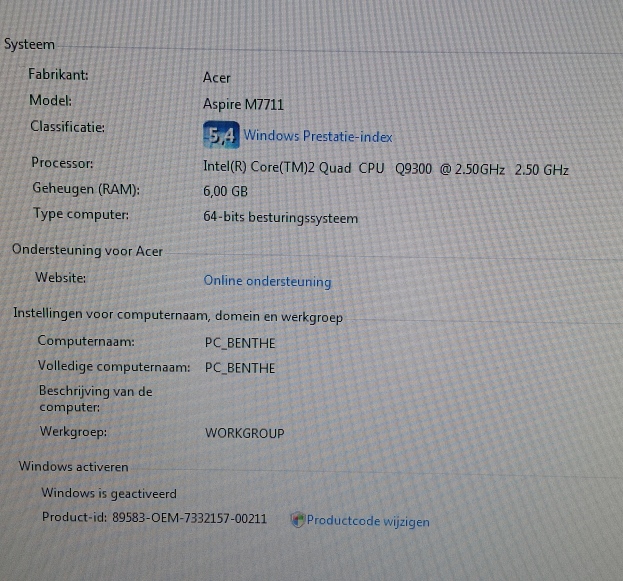Open the Online ondersteuning link
623x581 pixels.
point(267,281)
